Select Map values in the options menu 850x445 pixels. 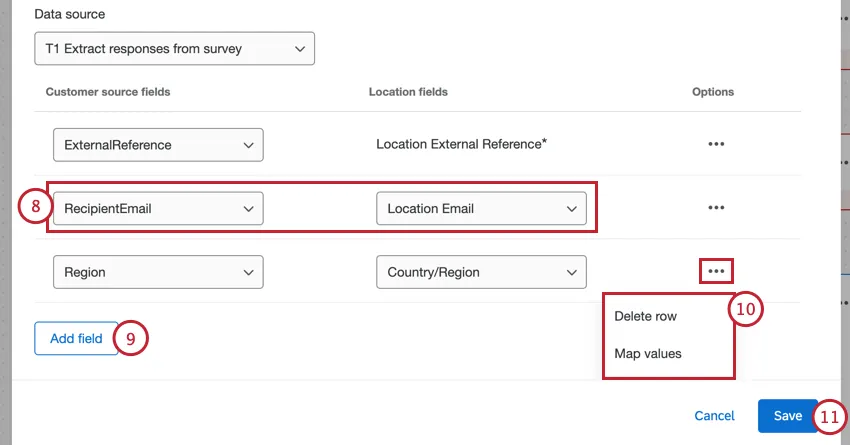[x=648, y=353]
